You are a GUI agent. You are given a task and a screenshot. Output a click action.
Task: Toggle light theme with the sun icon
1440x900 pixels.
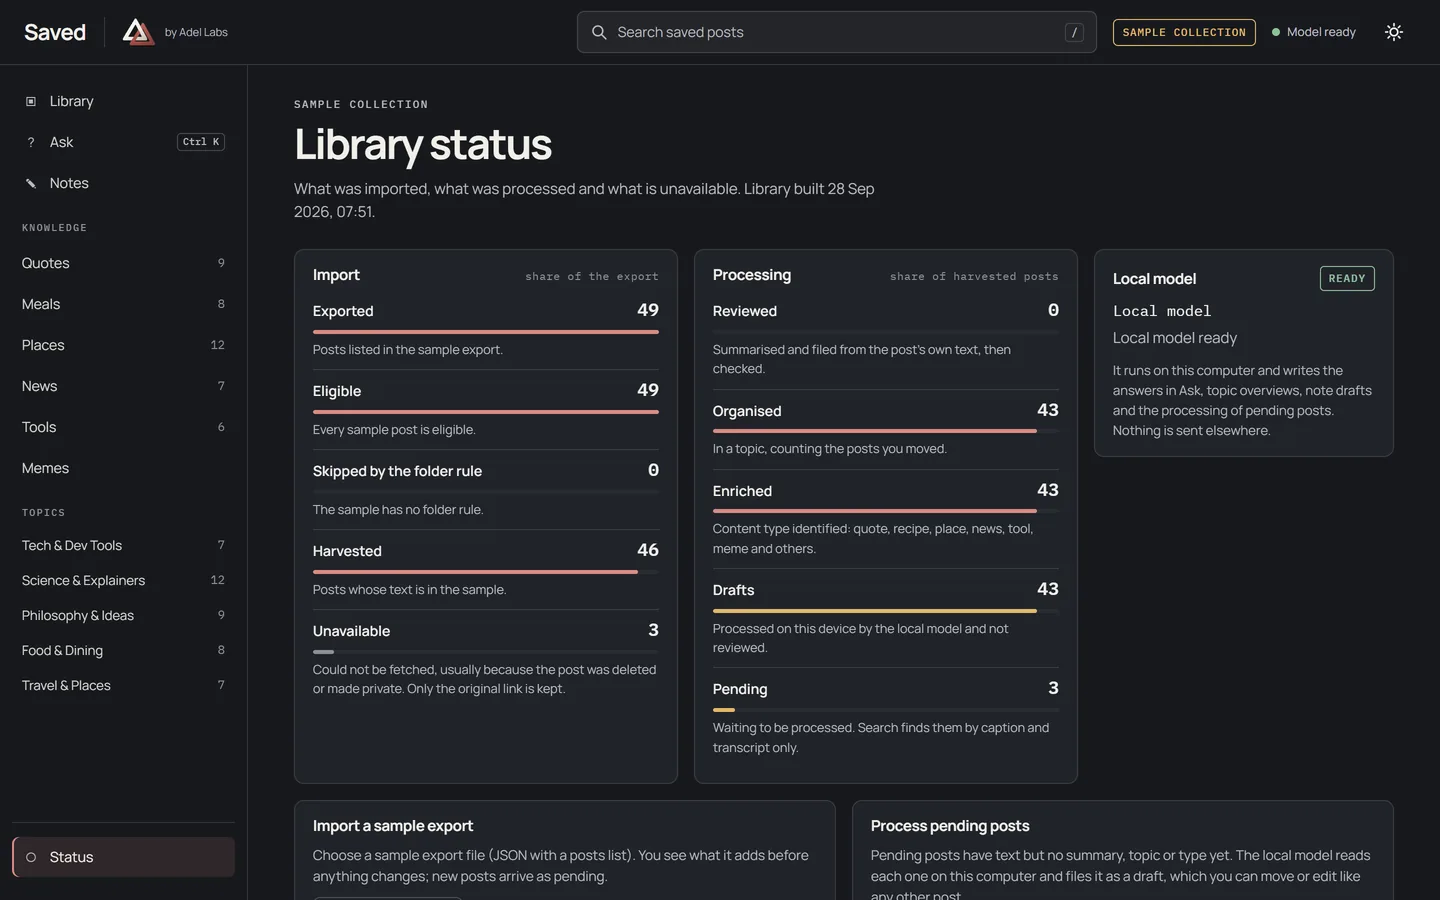click(1394, 32)
